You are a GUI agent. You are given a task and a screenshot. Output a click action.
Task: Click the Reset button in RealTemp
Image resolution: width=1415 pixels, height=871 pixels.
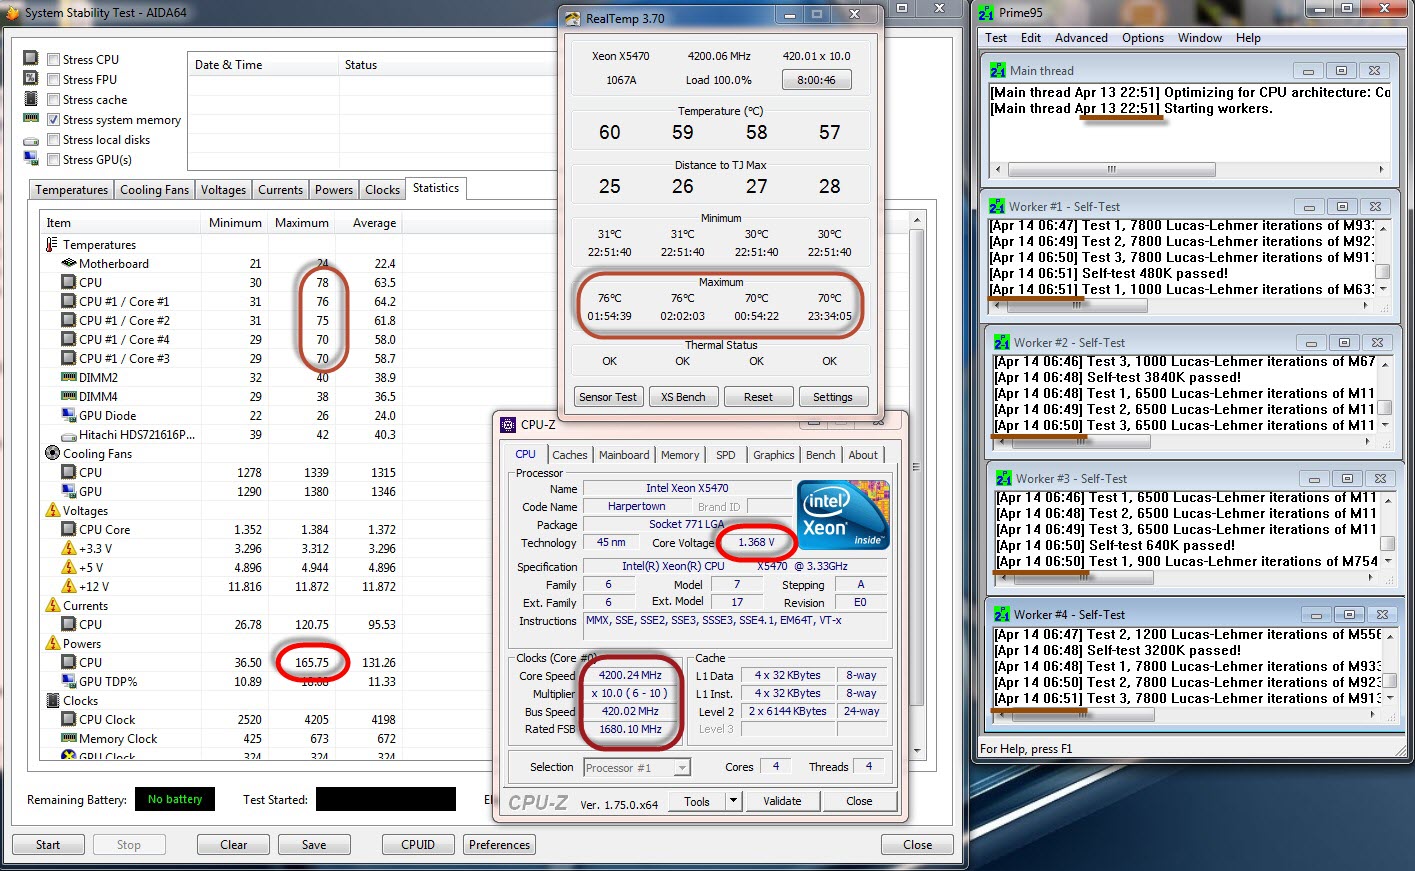758,397
